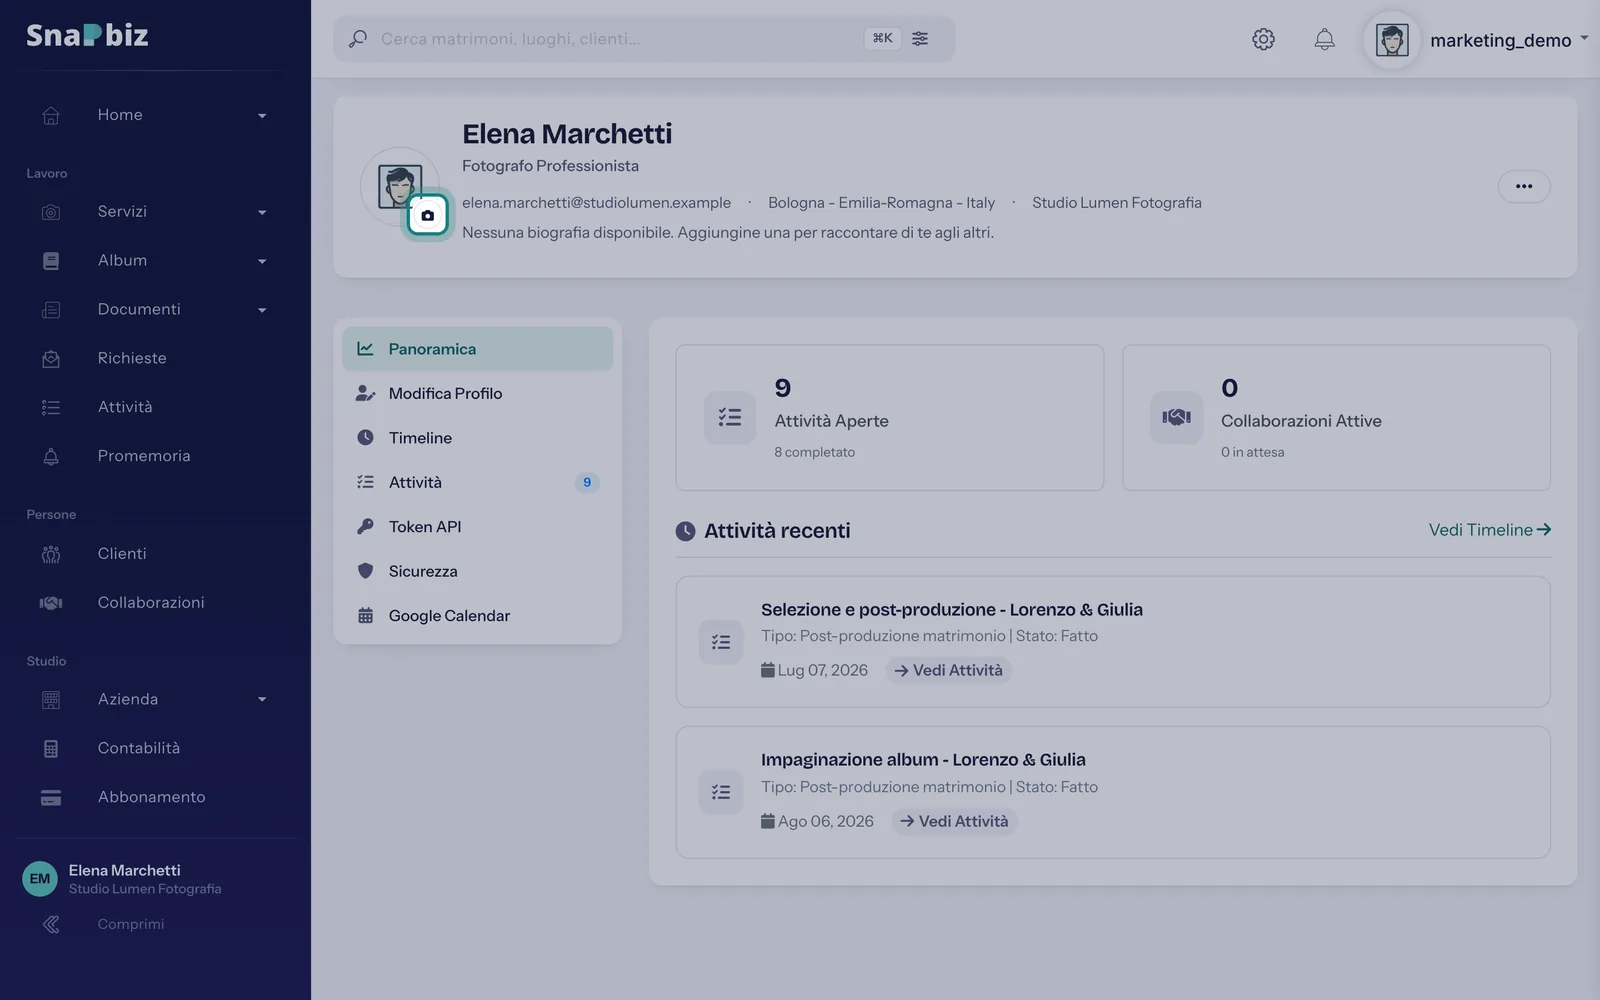1600x1000 pixels.
Task: Expand the Documenti submenu arrow
Action: click(262, 311)
